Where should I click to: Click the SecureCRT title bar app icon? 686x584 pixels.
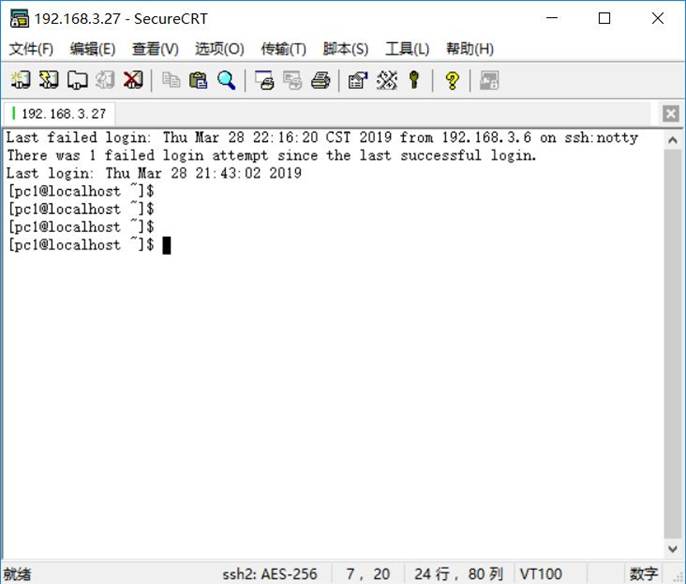(x=19, y=19)
